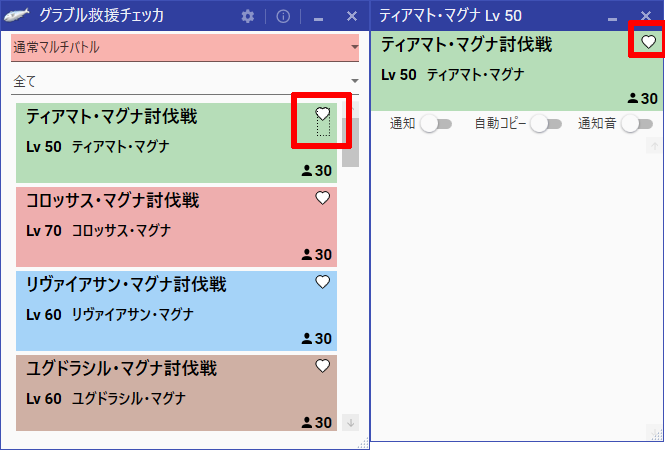The height and width of the screenshot is (450, 665).
Task: Favorite リヴァイアサン・マグナ討伐戦 heart icon
Action: [323, 282]
